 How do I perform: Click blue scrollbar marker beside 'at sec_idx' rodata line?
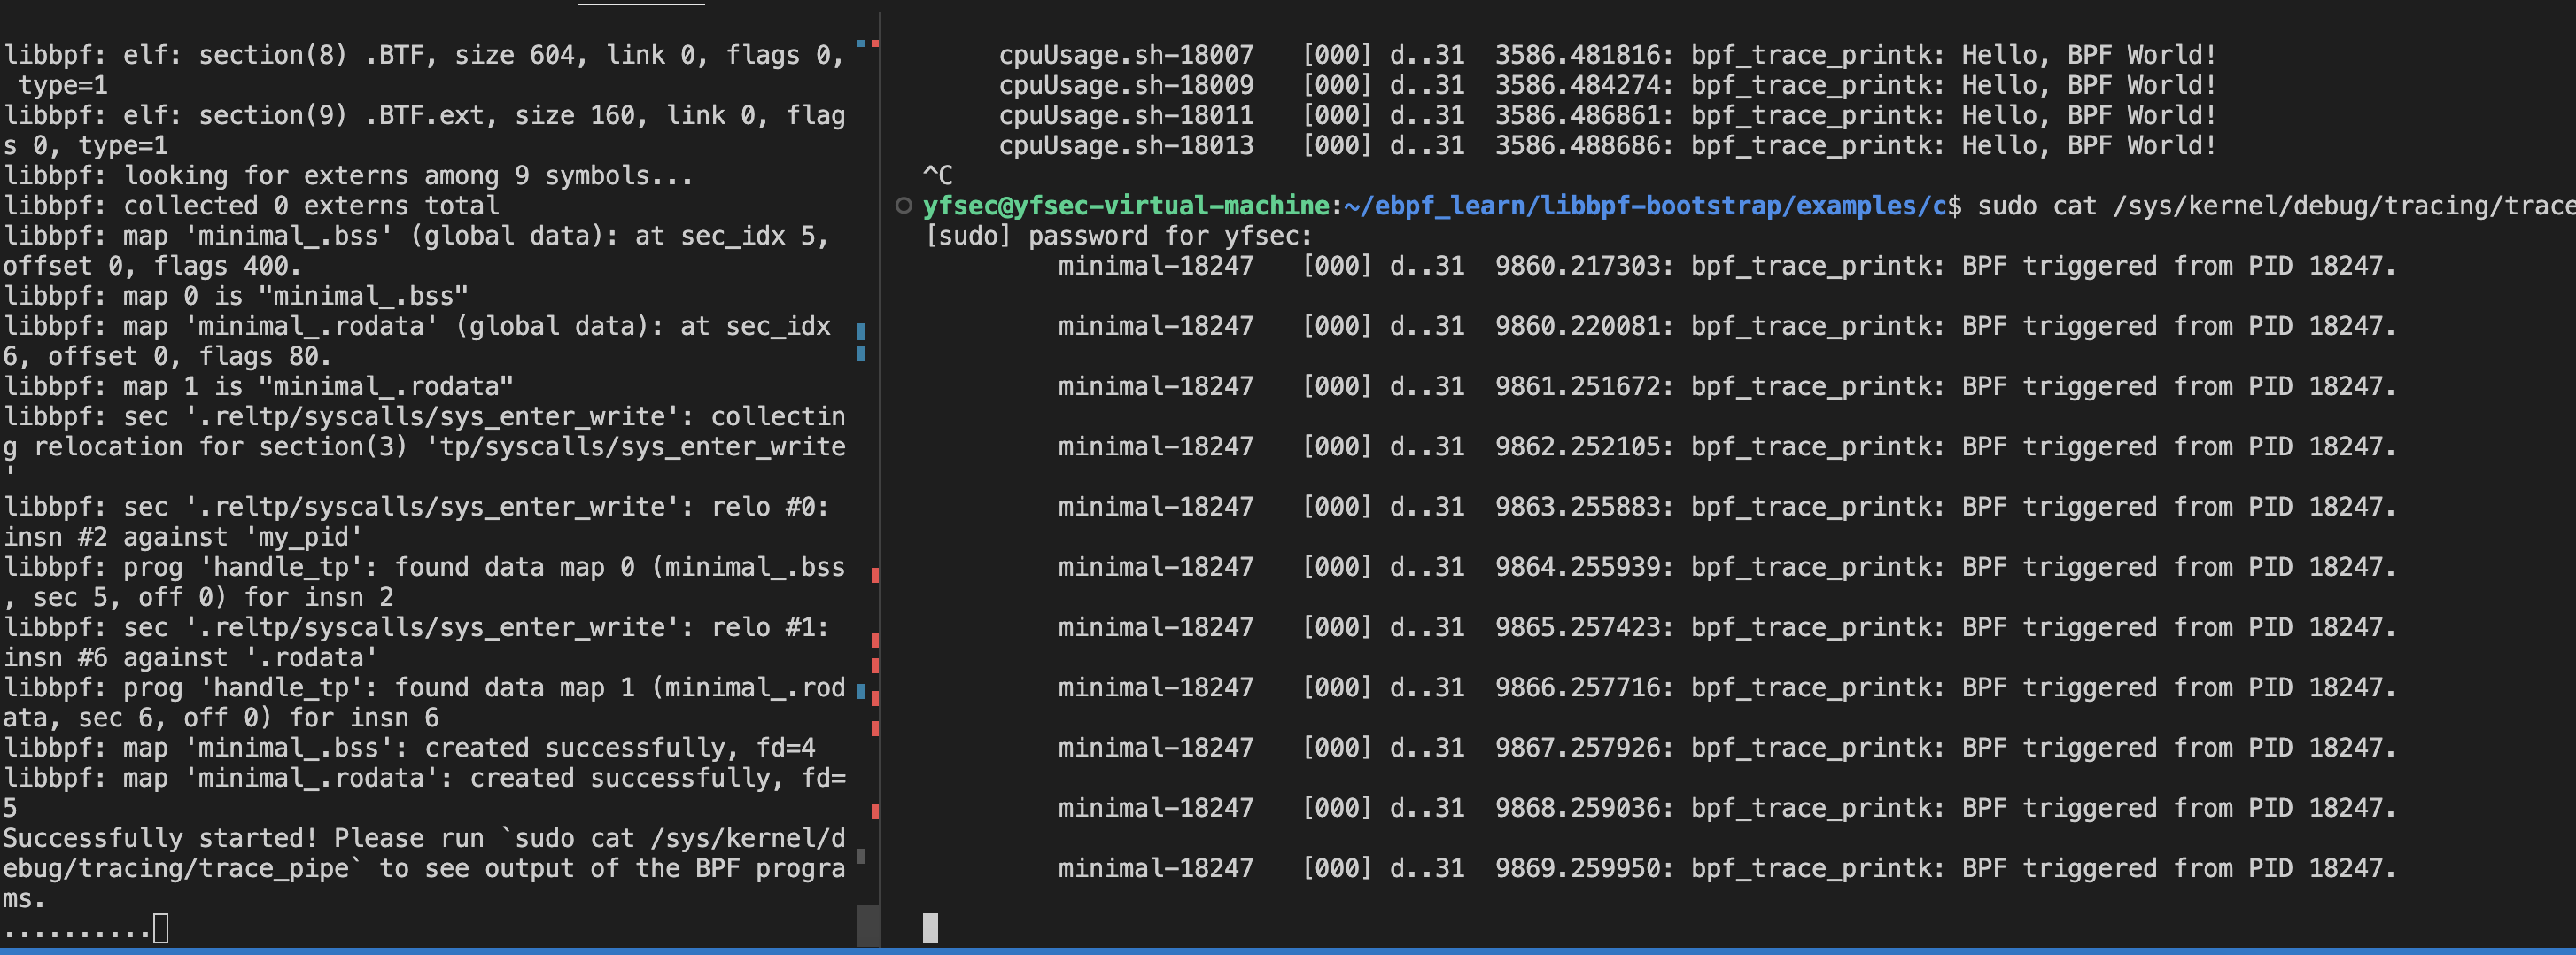coord(861,330)
